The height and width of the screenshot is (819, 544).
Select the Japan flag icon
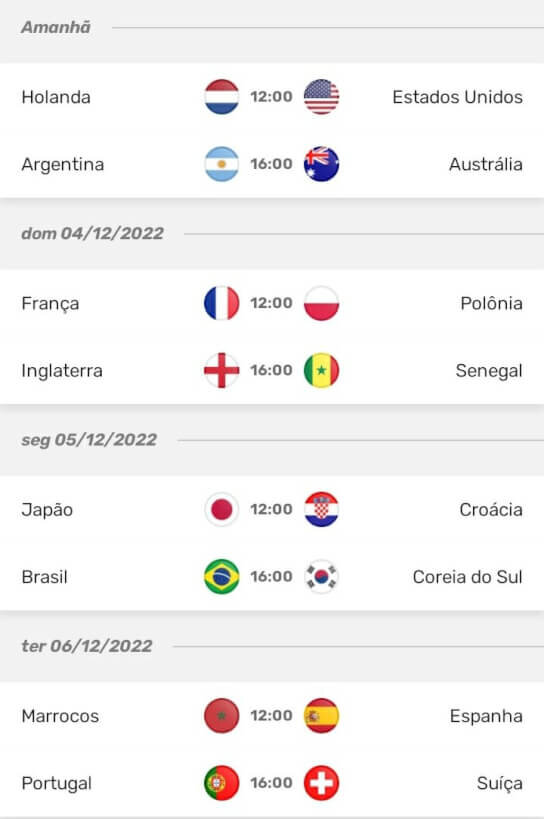click(x=221, y=509)
